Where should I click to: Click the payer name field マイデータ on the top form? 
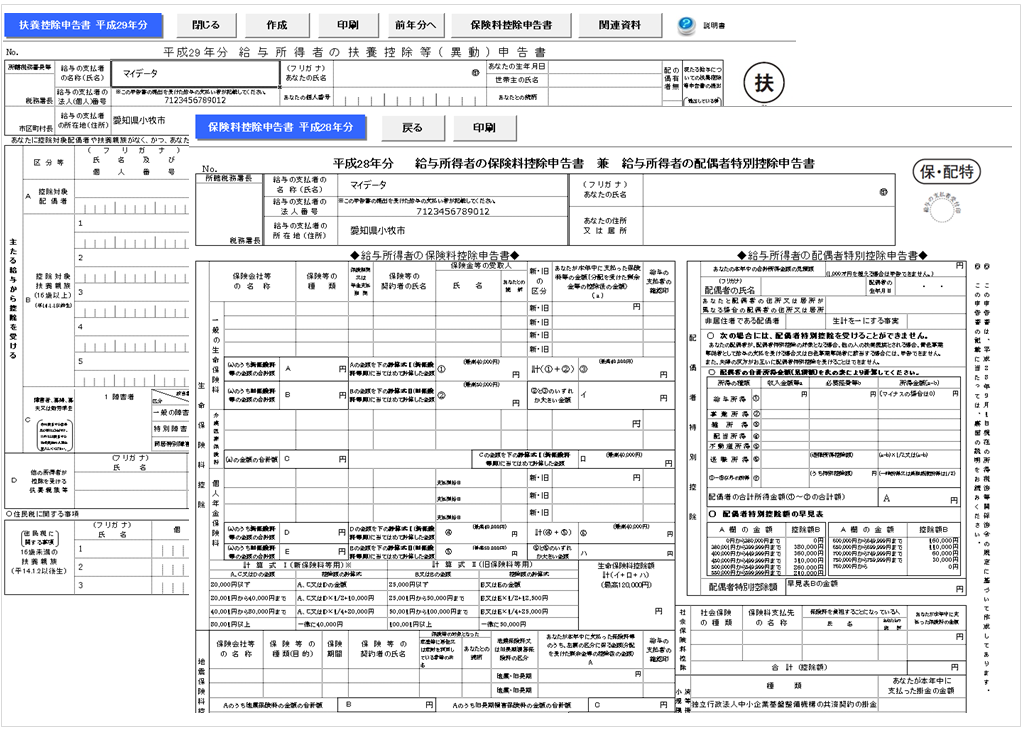[x=196, y=74]
